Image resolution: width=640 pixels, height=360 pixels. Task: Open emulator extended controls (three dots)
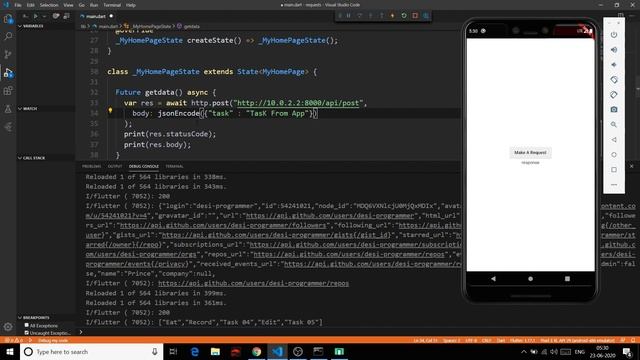pos(614,184)
